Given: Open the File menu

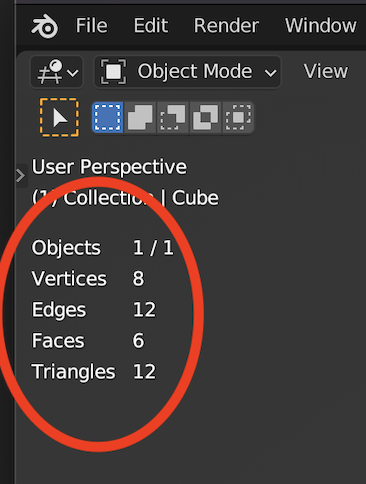Looking at the screenshot, I should [x=92, y=26].
